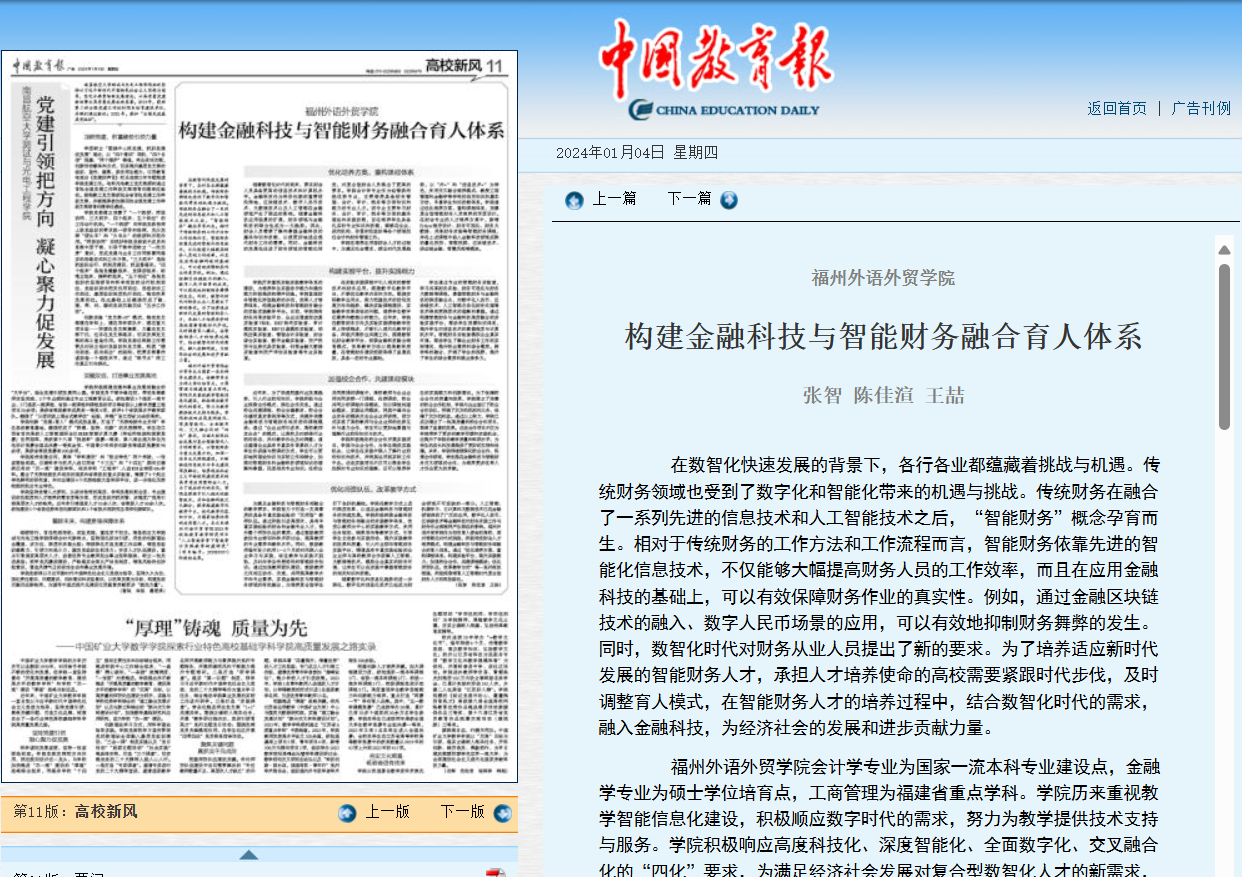Click the previous article arrow icon
1242x877 pixels.
574,200
